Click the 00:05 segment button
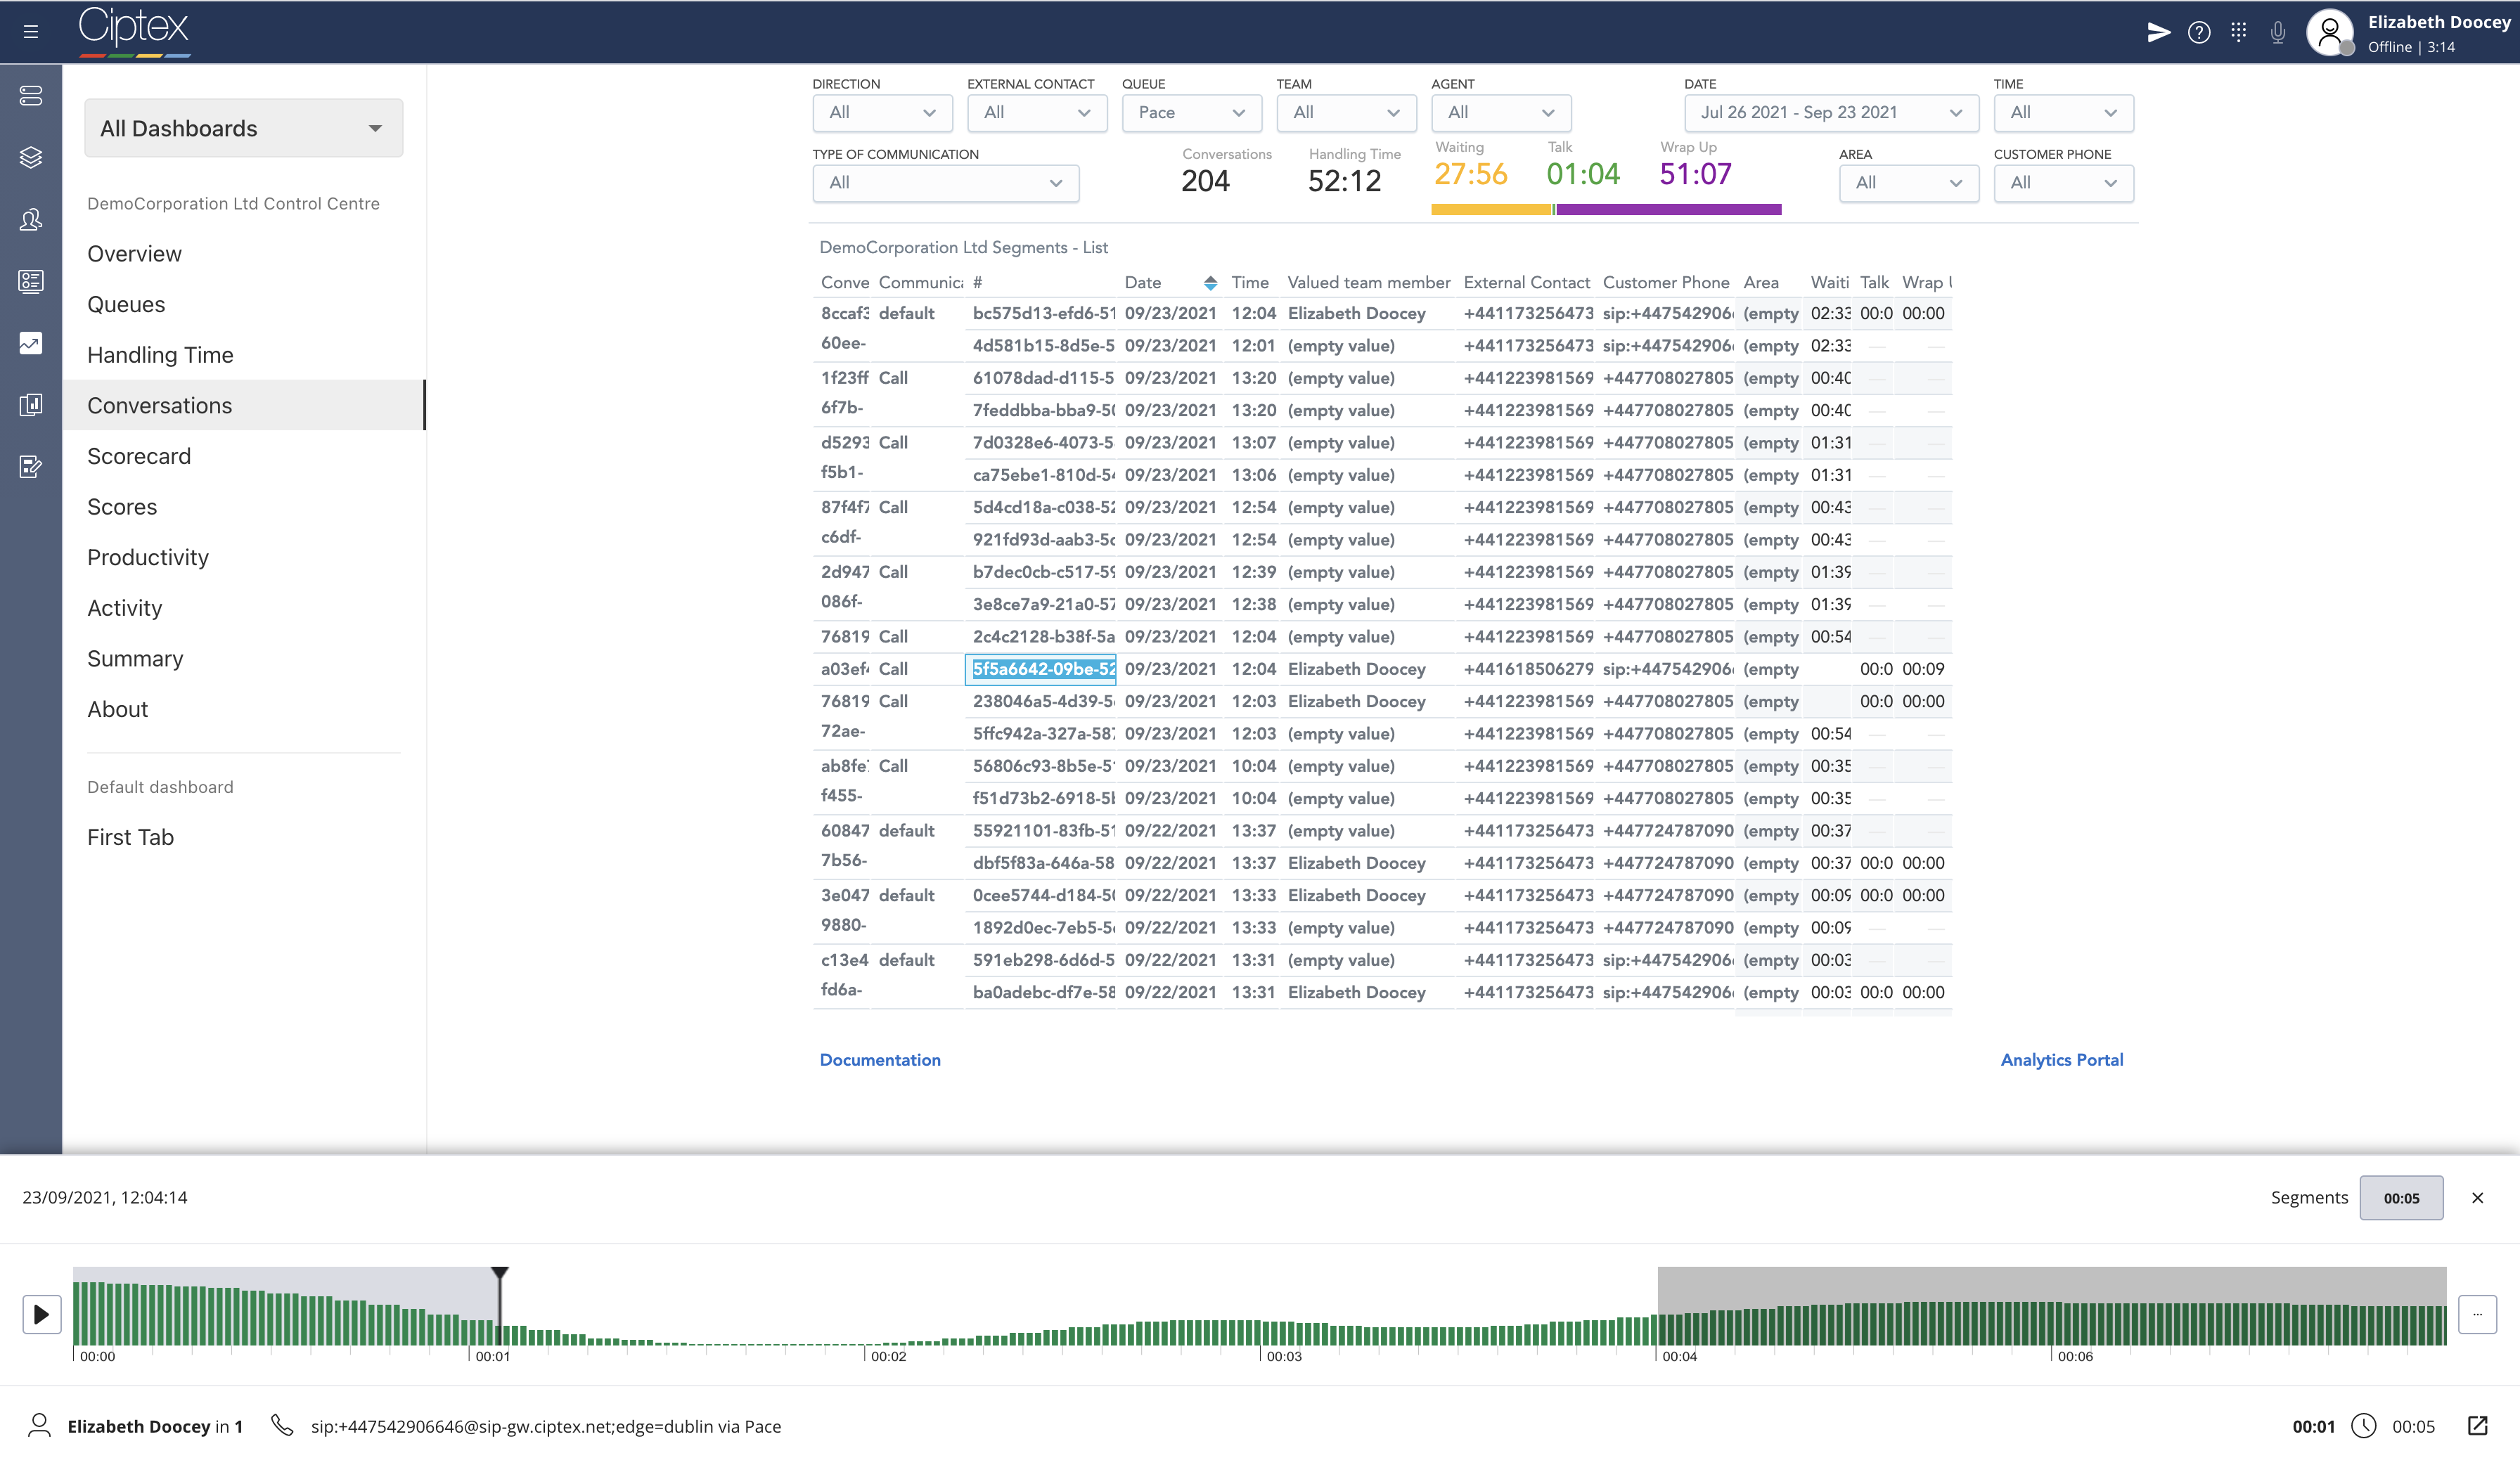2520x1465 pixels. coord(2401,1198)
